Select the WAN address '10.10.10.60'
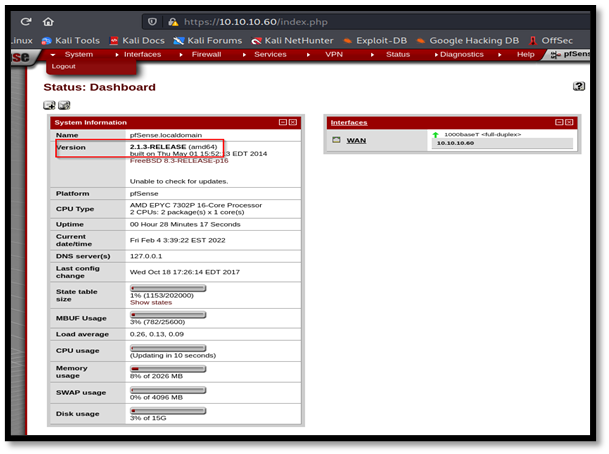Screen dimensions: 609x454 point(455,143)
